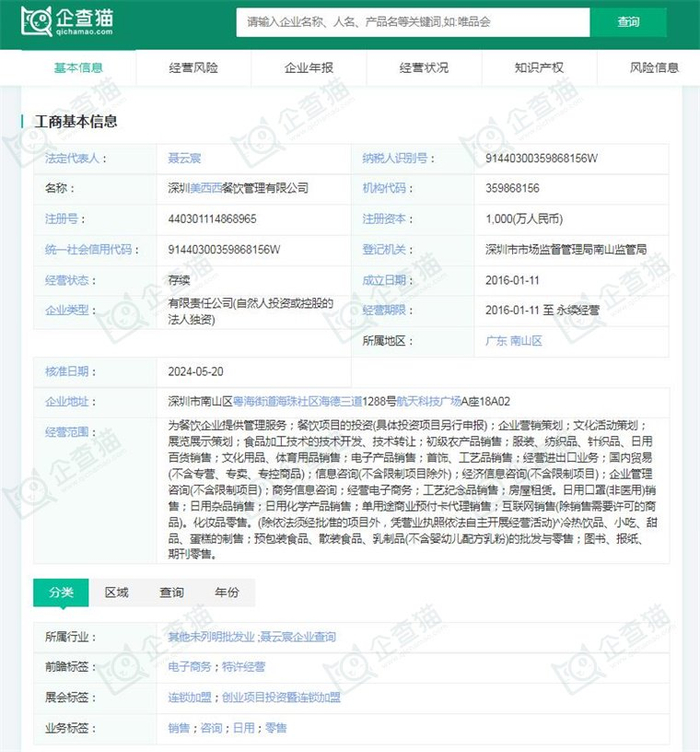Click the 销售 business tag
The width and height of the screenshot is (700, 752).
click(x=179, y=728)
